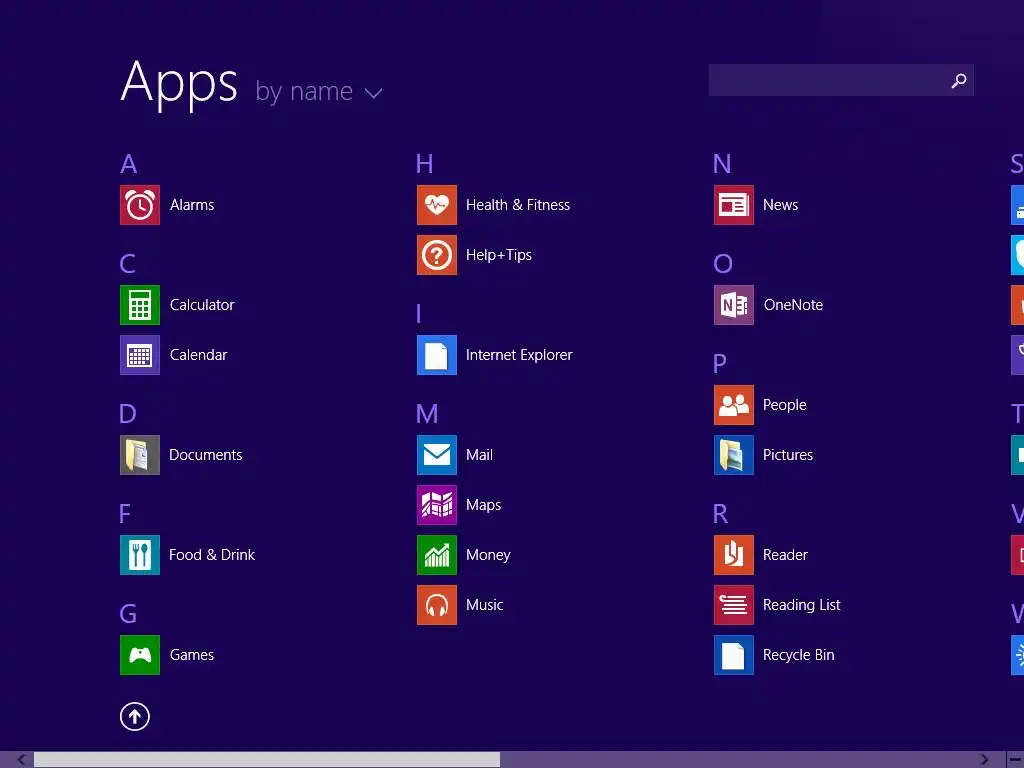Open the Recycle Bin icon
The width and height of the screenshot is (1024, 768).
click(734, 655)
